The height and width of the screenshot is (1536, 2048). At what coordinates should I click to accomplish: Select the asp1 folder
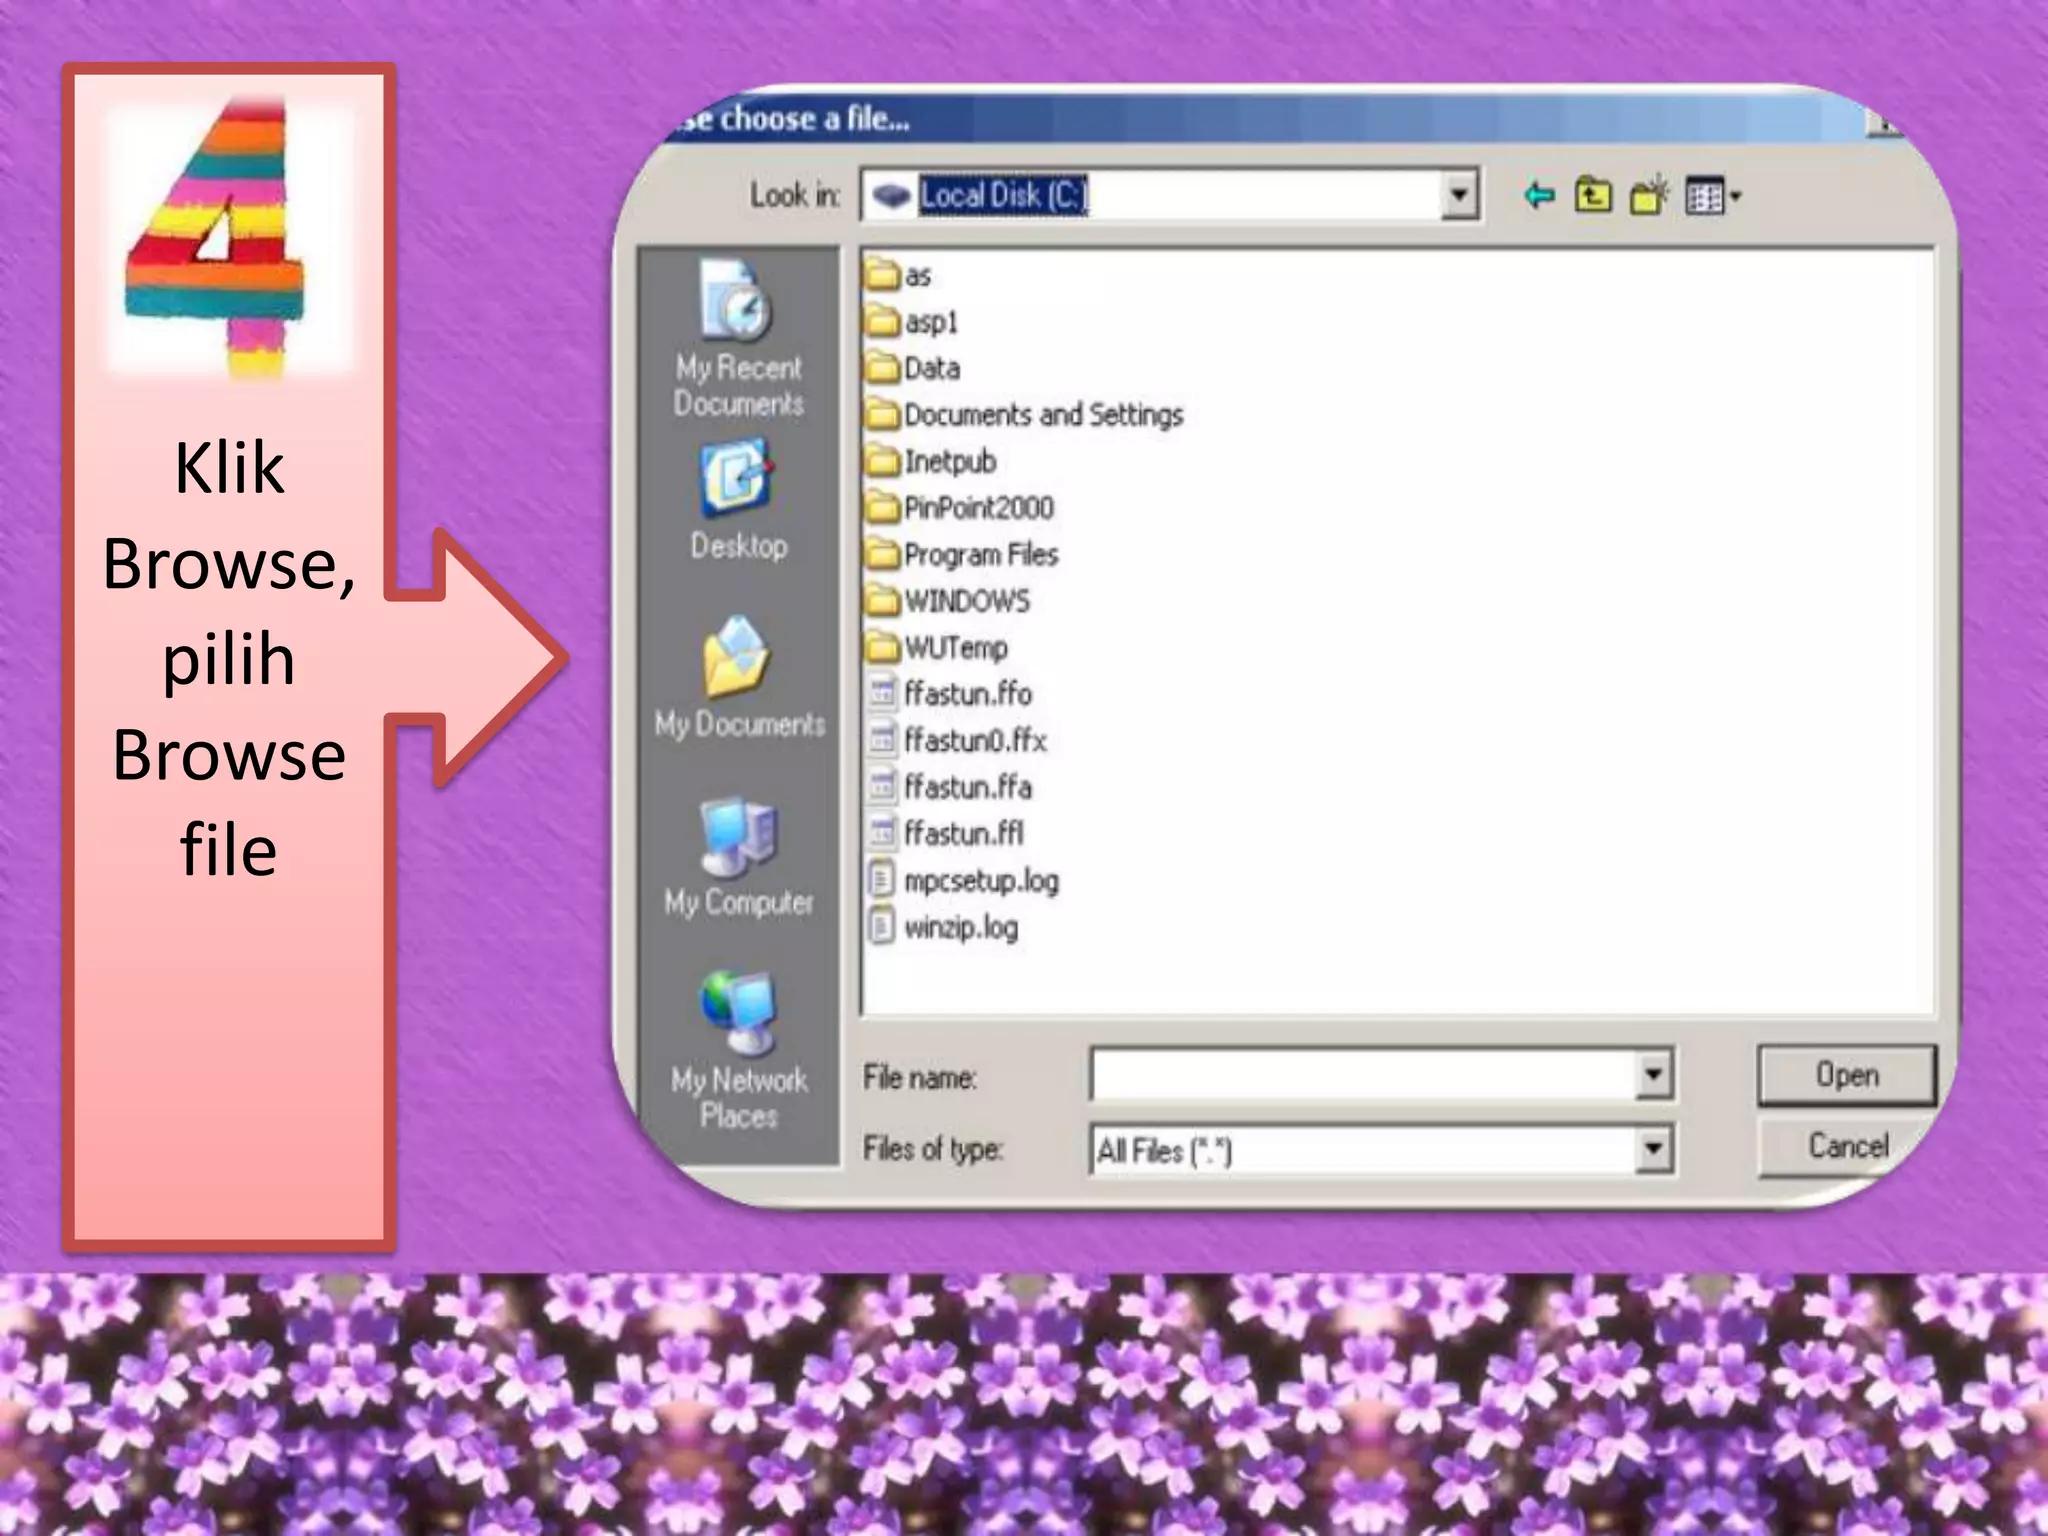tap(911, 321)
